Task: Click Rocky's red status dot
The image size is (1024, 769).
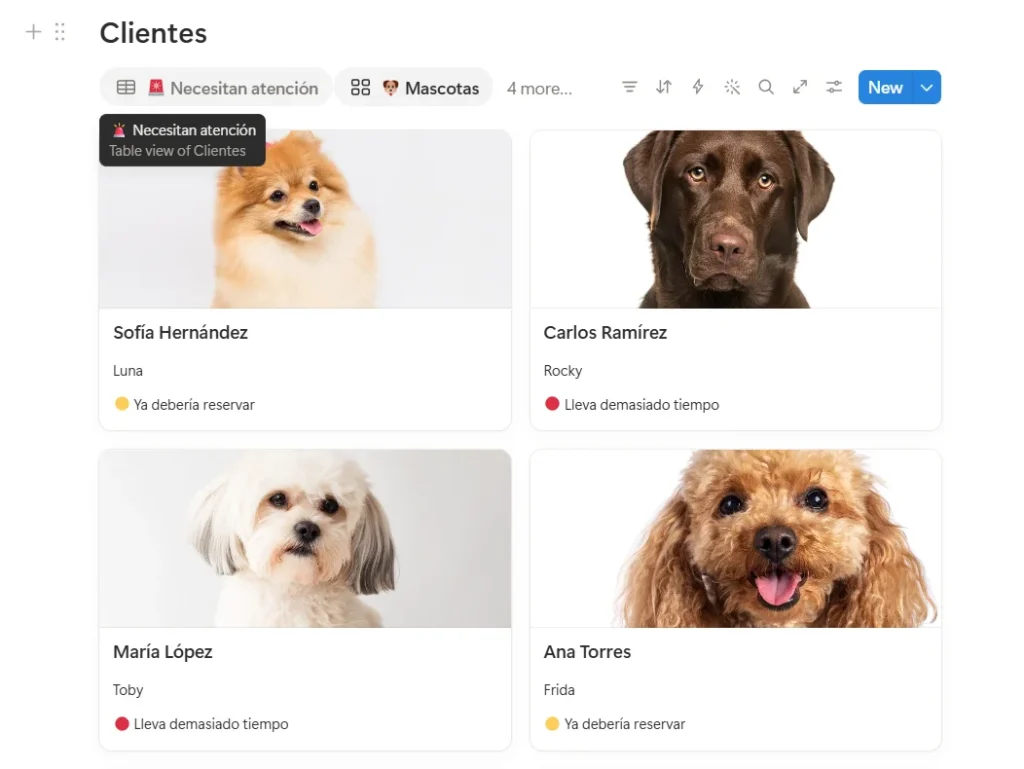Action: (x=552, y=404)
